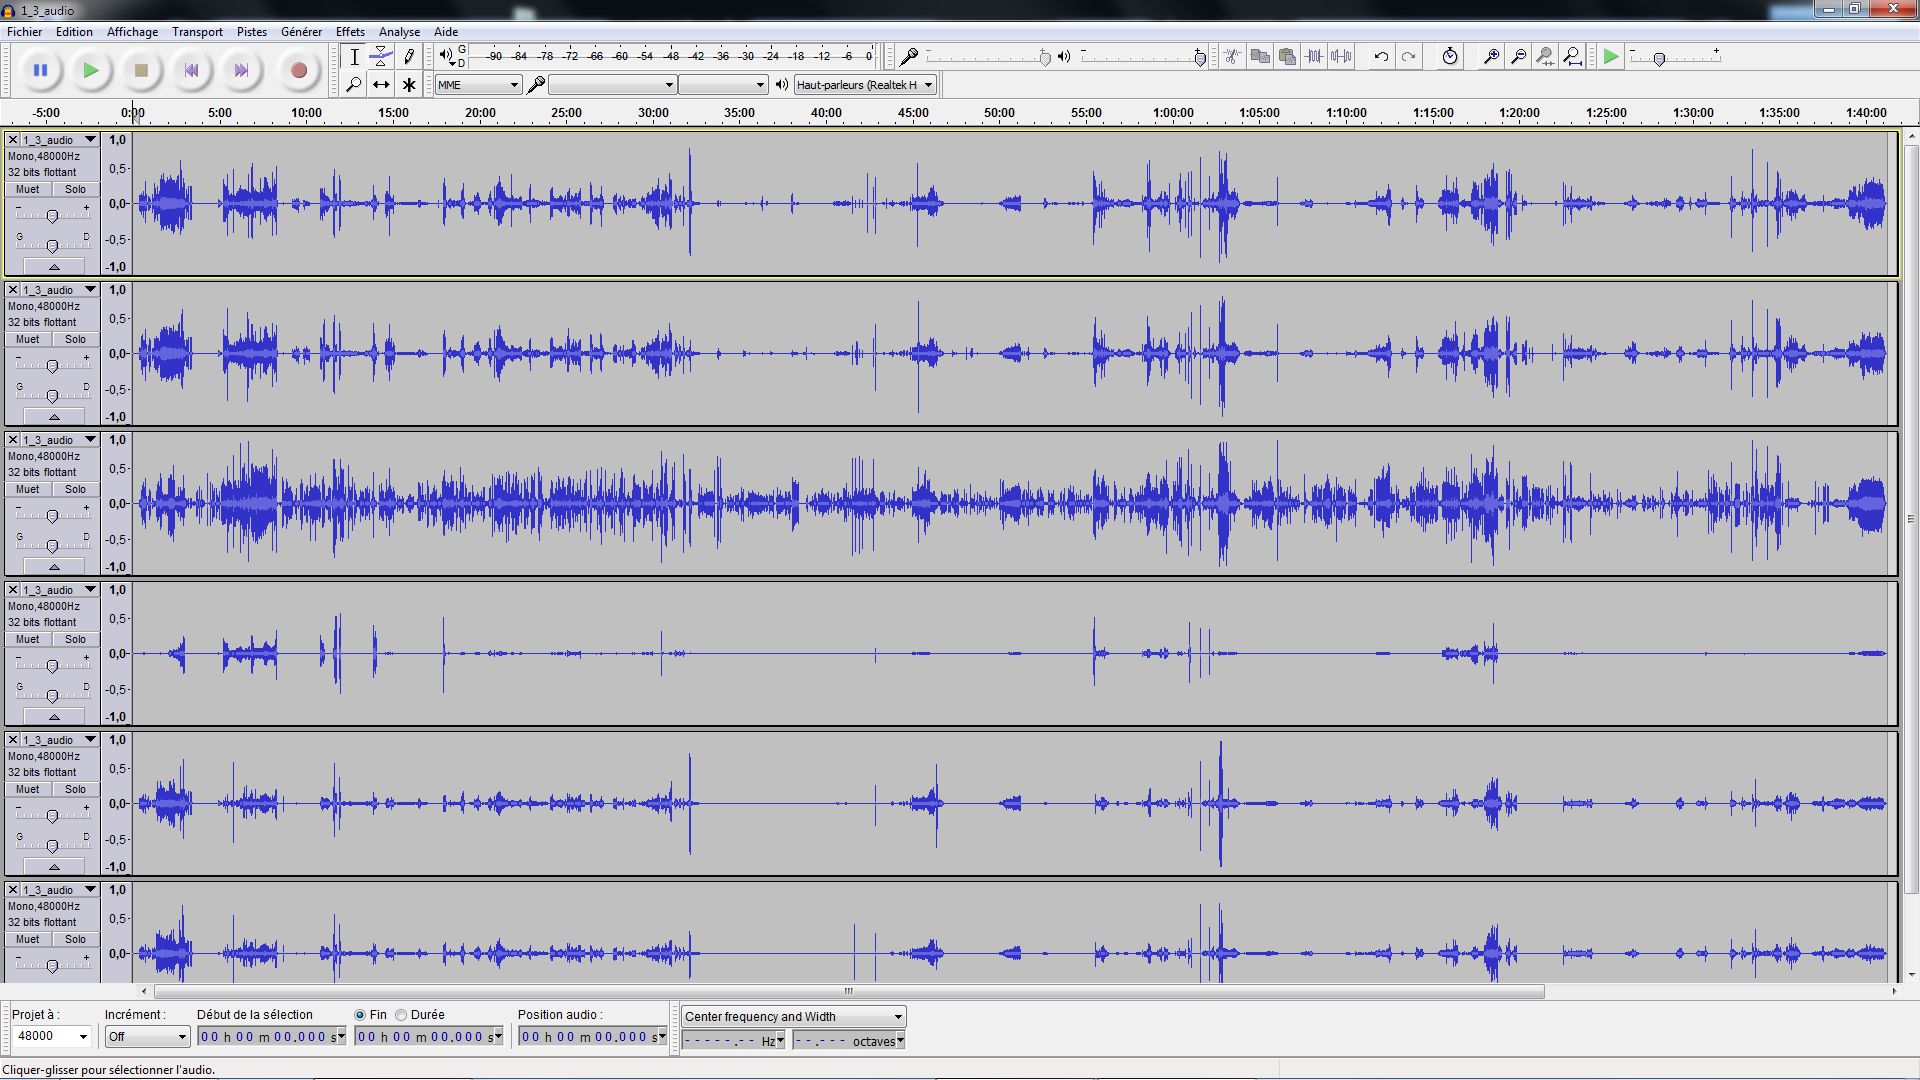Screen dimensions: 1920x1080
Task: Open the Analyse menu
Action: (x=399, y=32)
